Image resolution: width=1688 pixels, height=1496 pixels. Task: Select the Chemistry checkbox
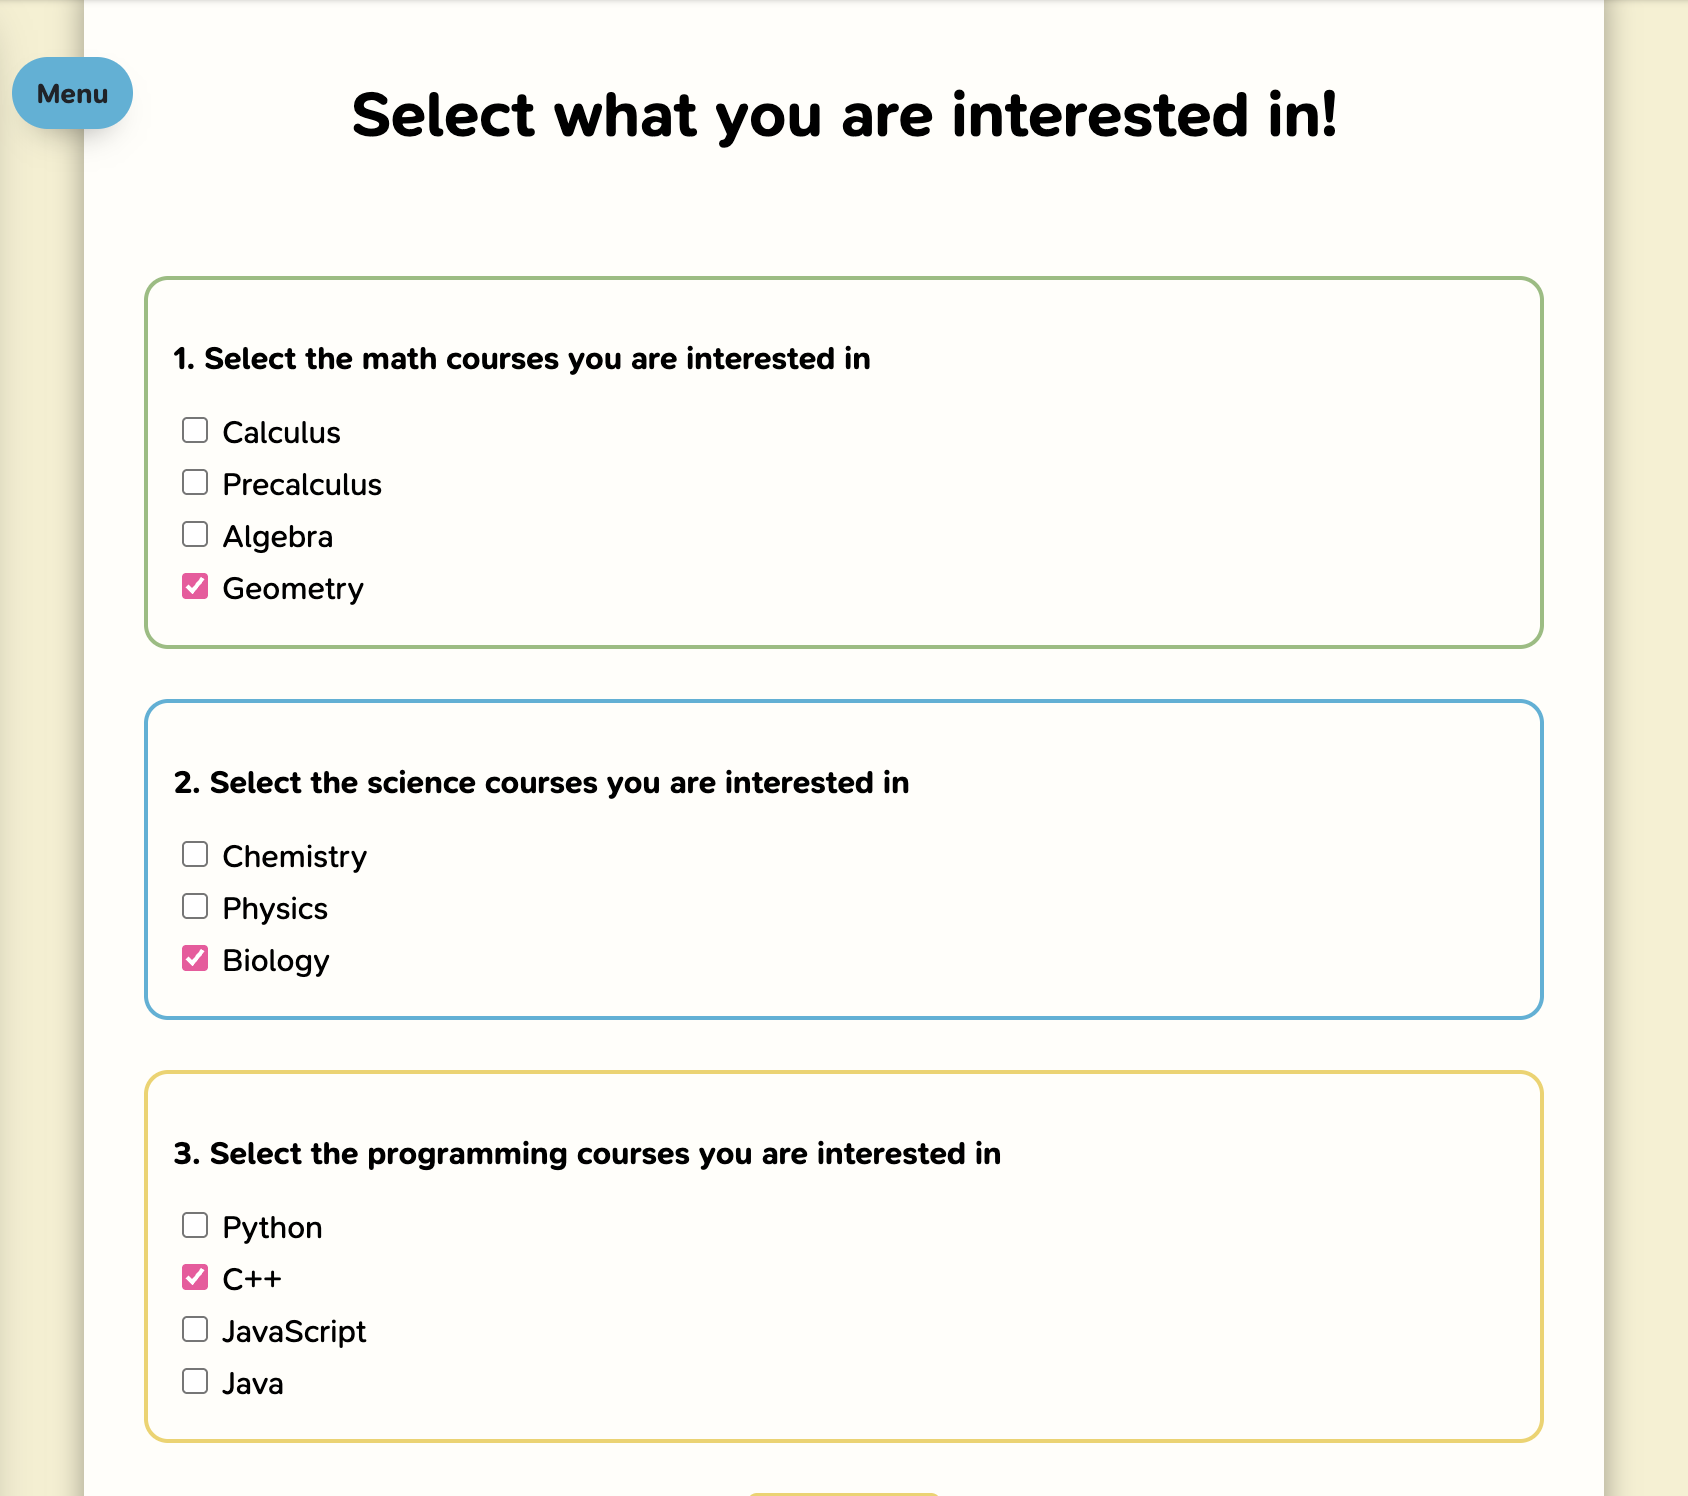(195, 854)
